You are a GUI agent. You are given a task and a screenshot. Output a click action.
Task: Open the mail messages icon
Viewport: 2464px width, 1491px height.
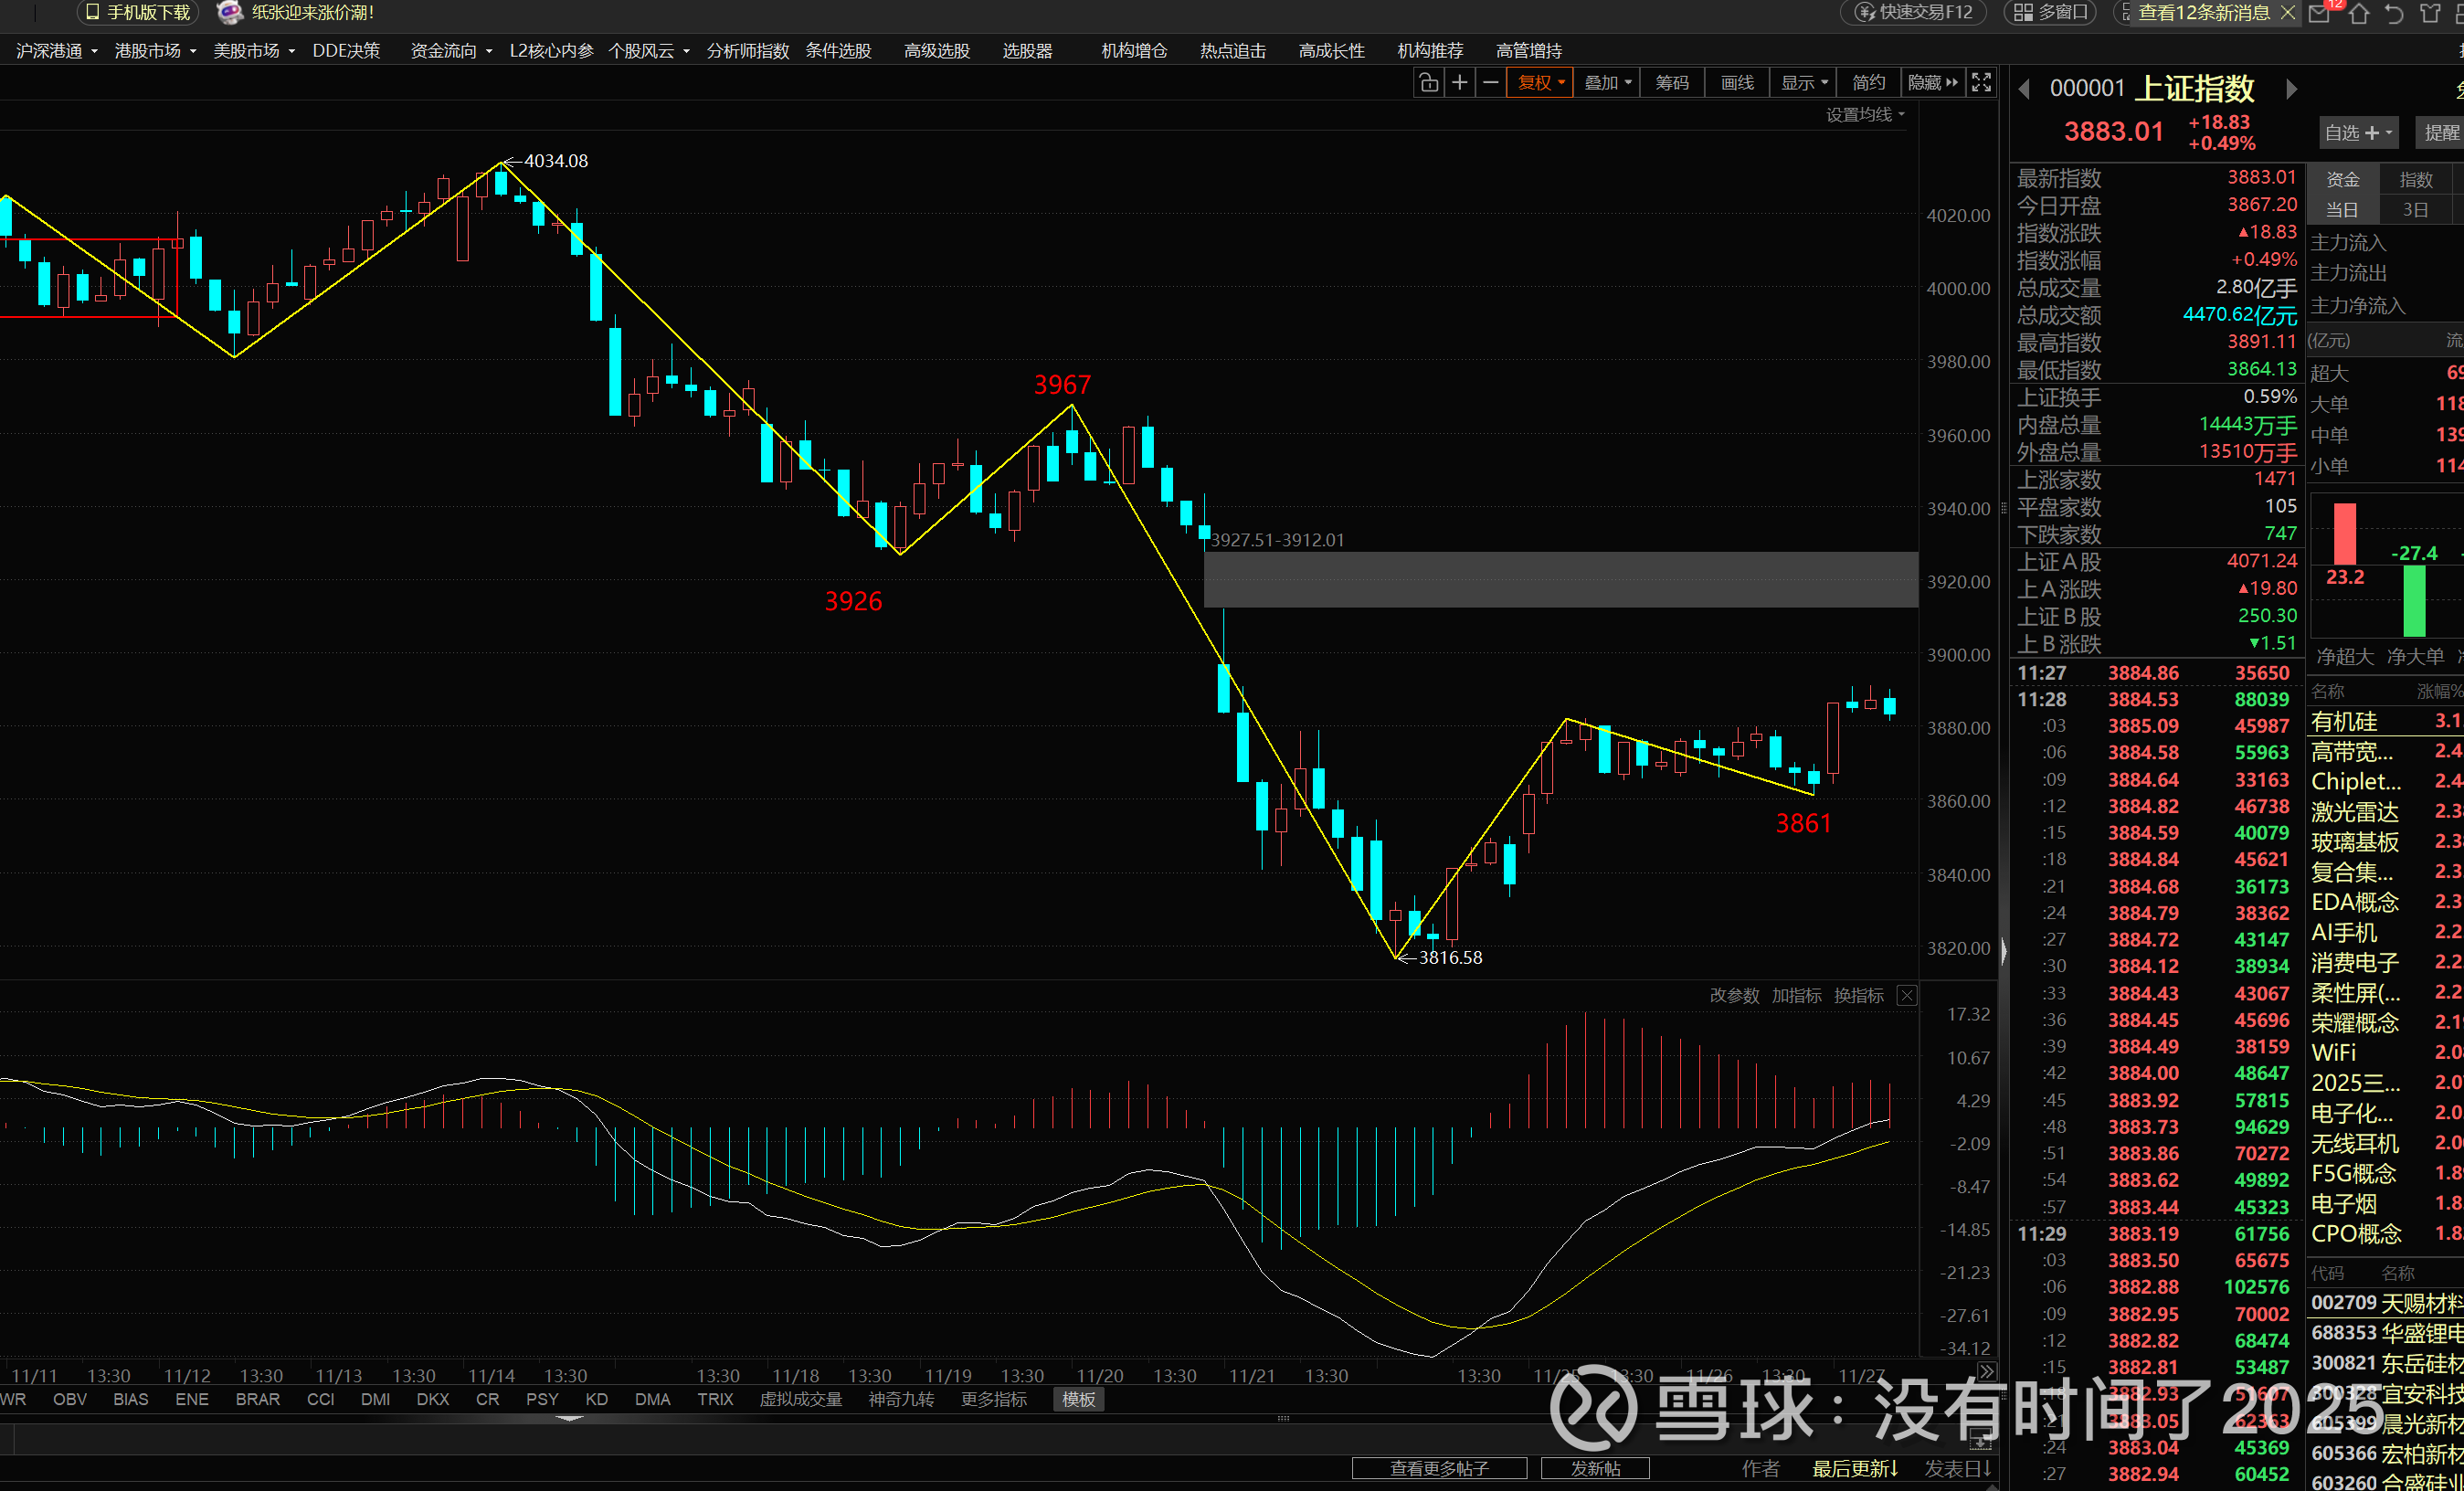pyautogui.click(x=2319, y=13)
